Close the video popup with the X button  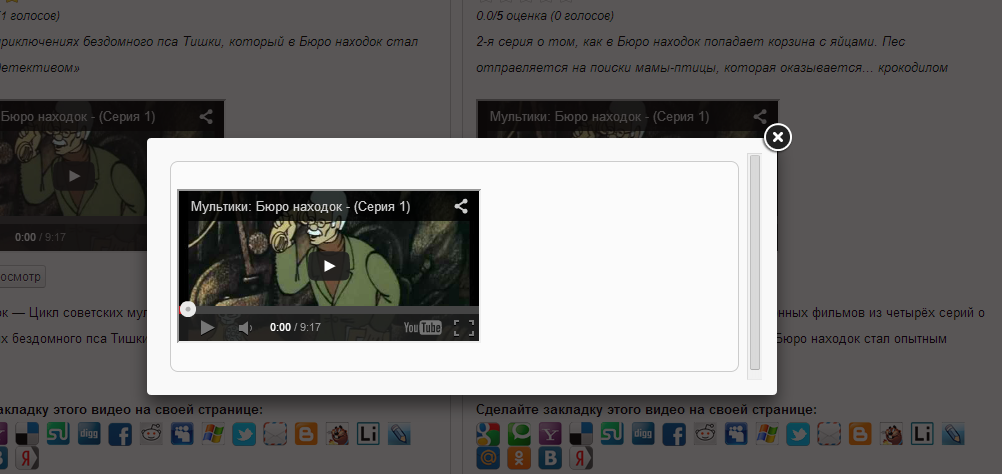click(777, 137)
